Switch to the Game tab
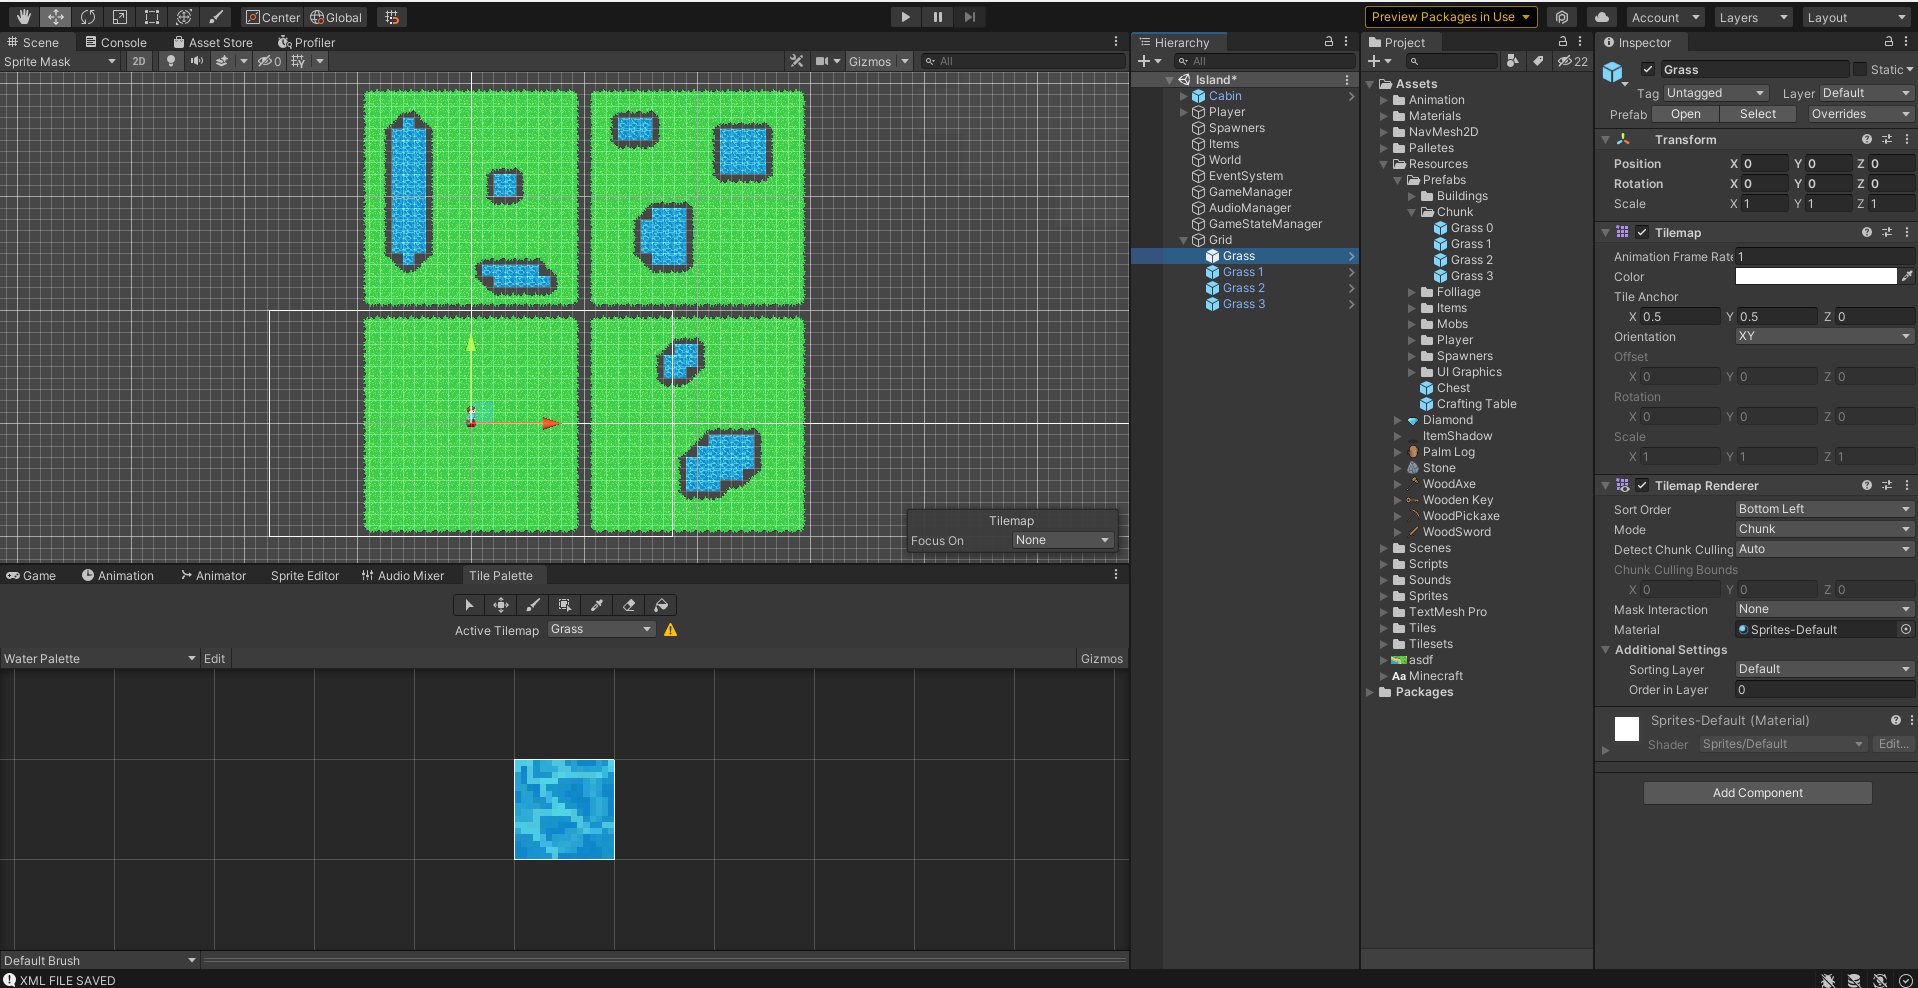1918x988 pixels. coord(31,575)
